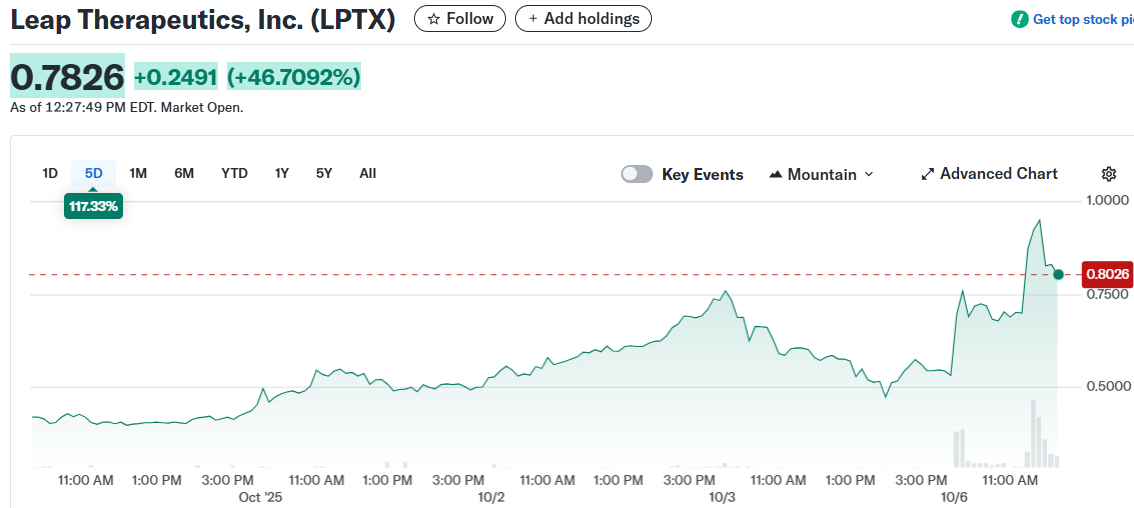
Task: Select the YTD range tab
Action: click(234, 173)
